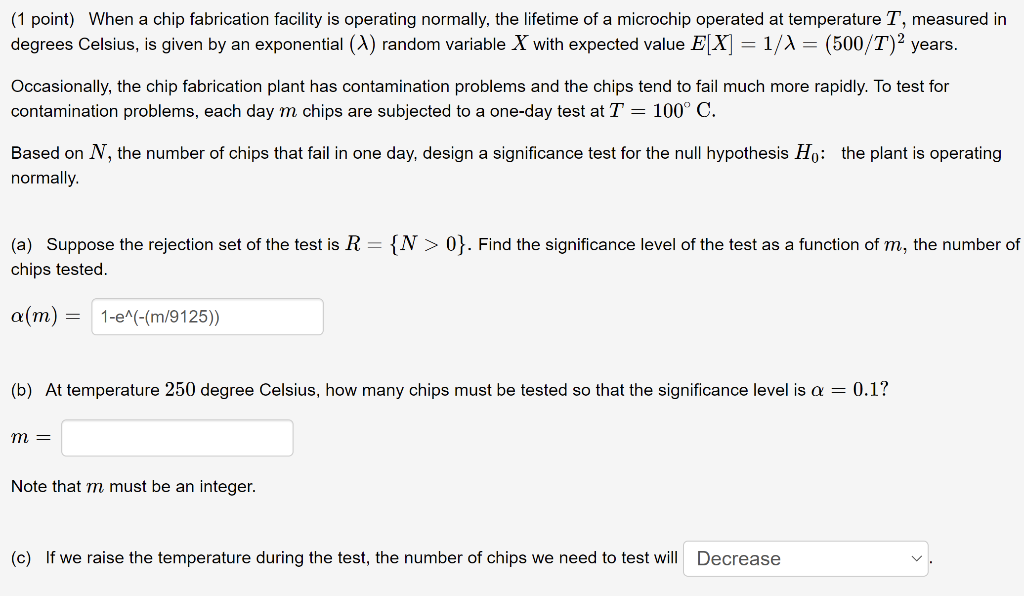The height and width of the screenshot is (596, 1024).
Task: Place cursor in the empty part (b) box
Action: click(x=176, y=437)
